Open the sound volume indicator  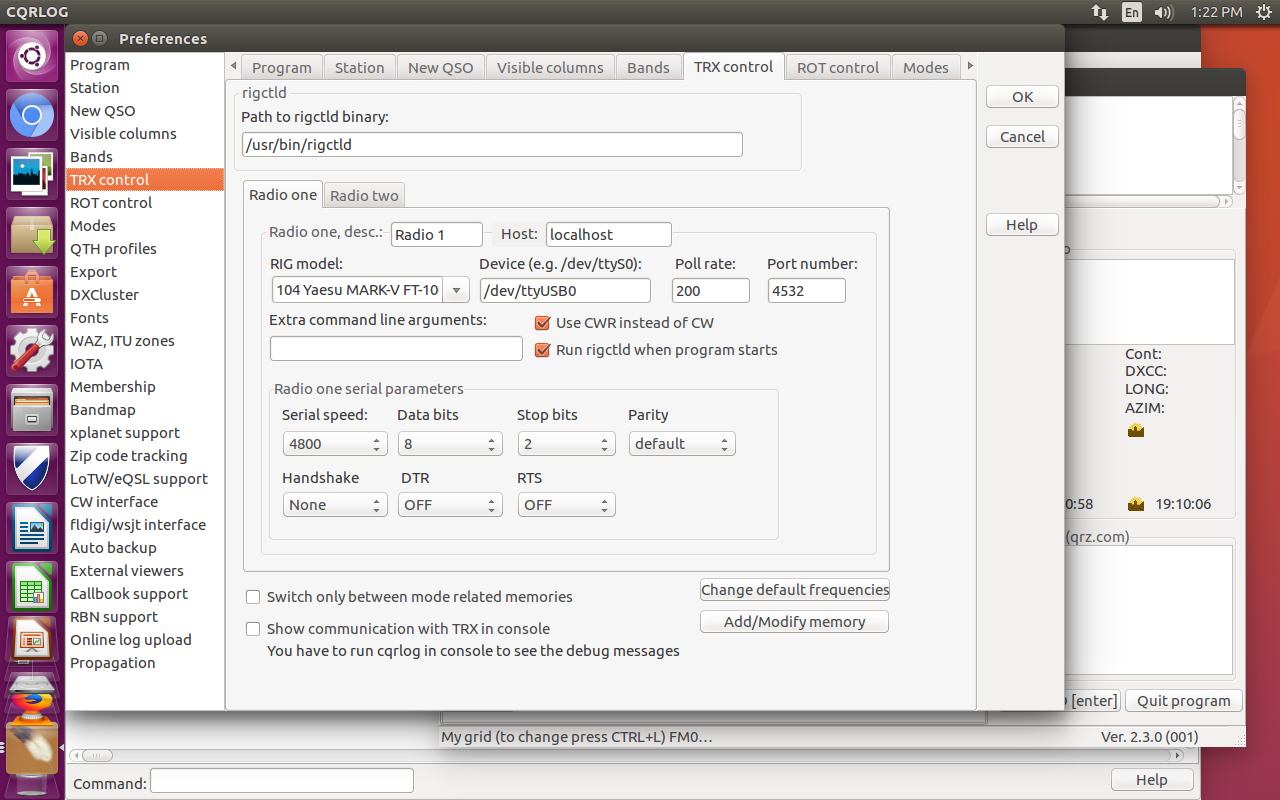tap(1163, 12)
